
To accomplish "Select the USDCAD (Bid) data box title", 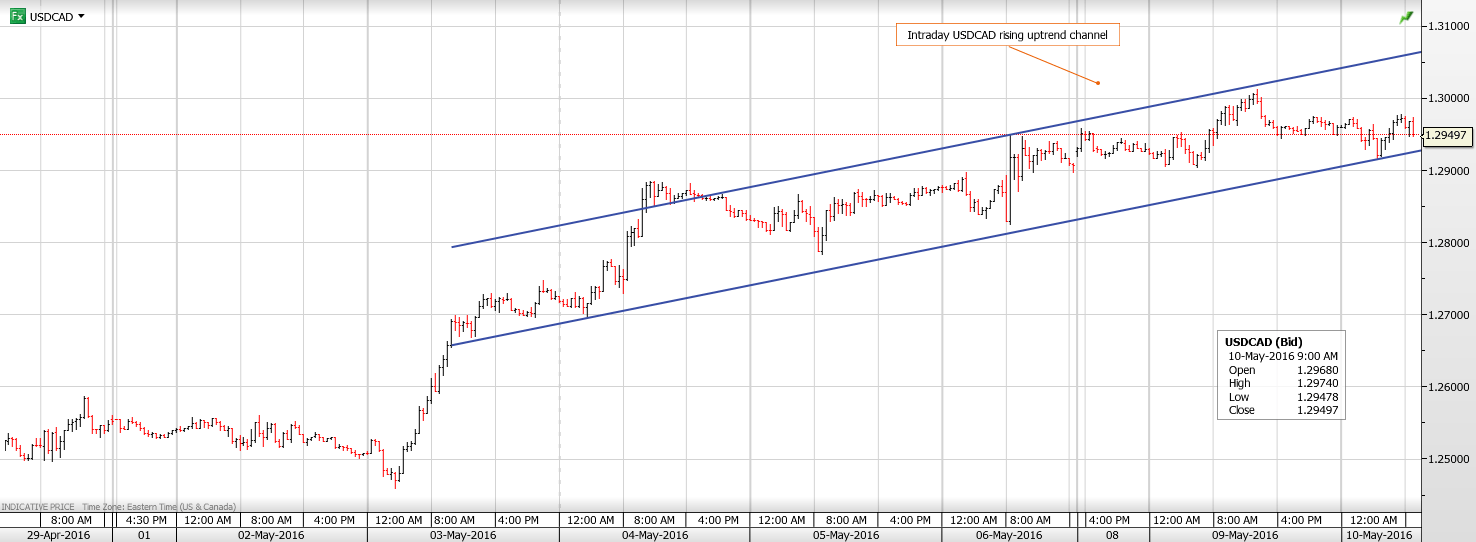I will [x=1264, y=341].
